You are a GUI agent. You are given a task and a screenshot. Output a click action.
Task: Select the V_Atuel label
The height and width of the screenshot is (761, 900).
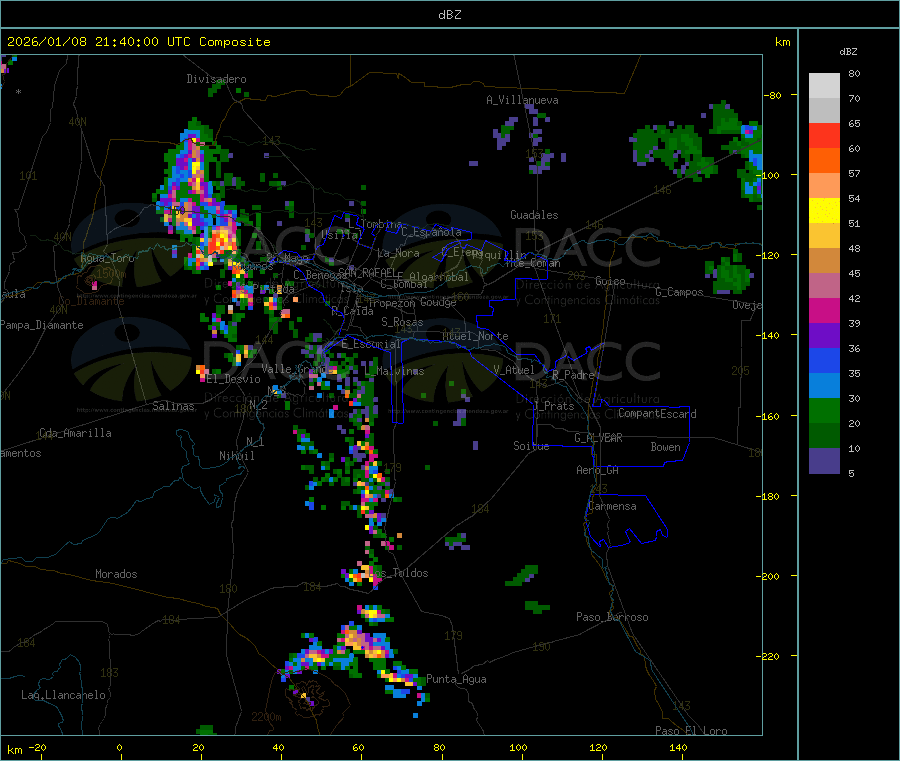tap(514, 370)
